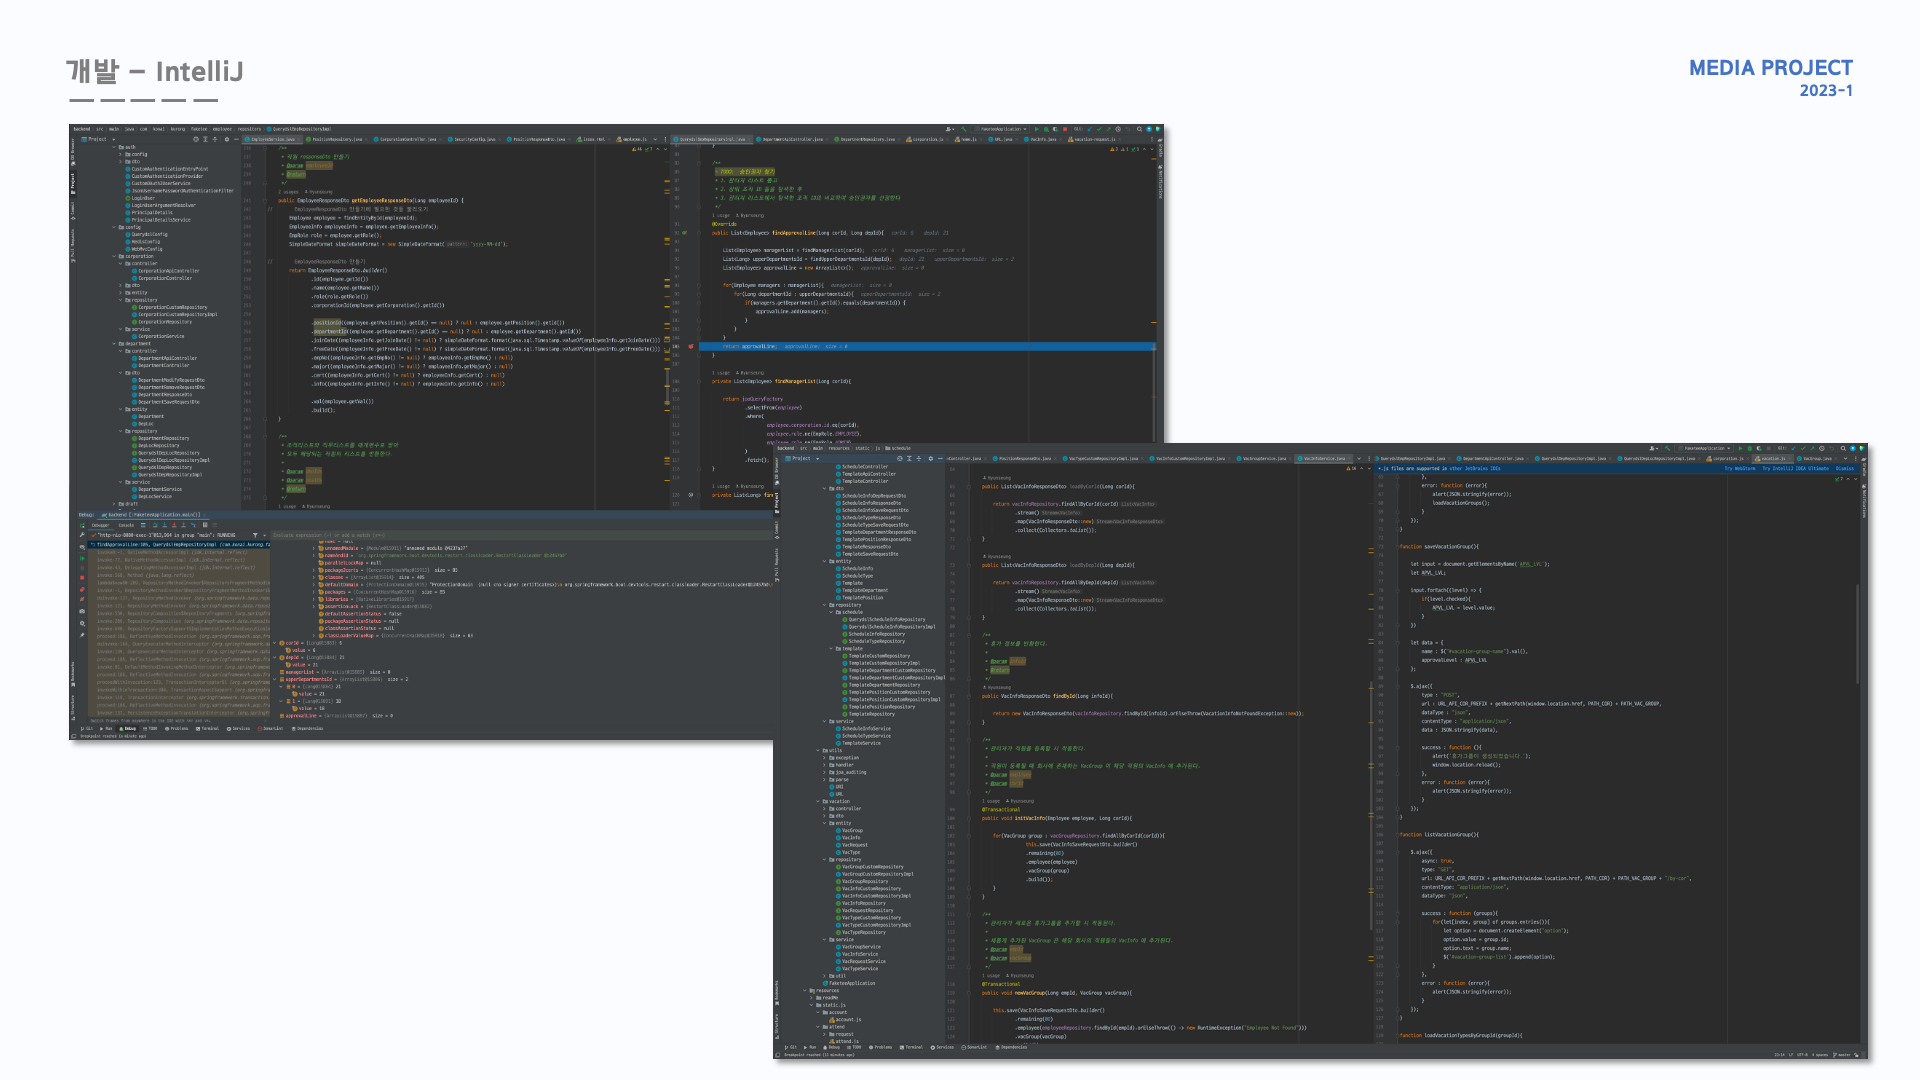Toggle the thread filter icon in the debugger
The width and height of the screenshot is (1920, 1080).
pos(255,535)
